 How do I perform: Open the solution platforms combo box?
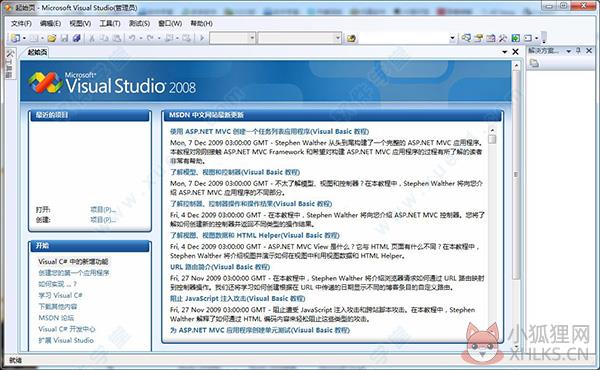click(x=299, y=38)
